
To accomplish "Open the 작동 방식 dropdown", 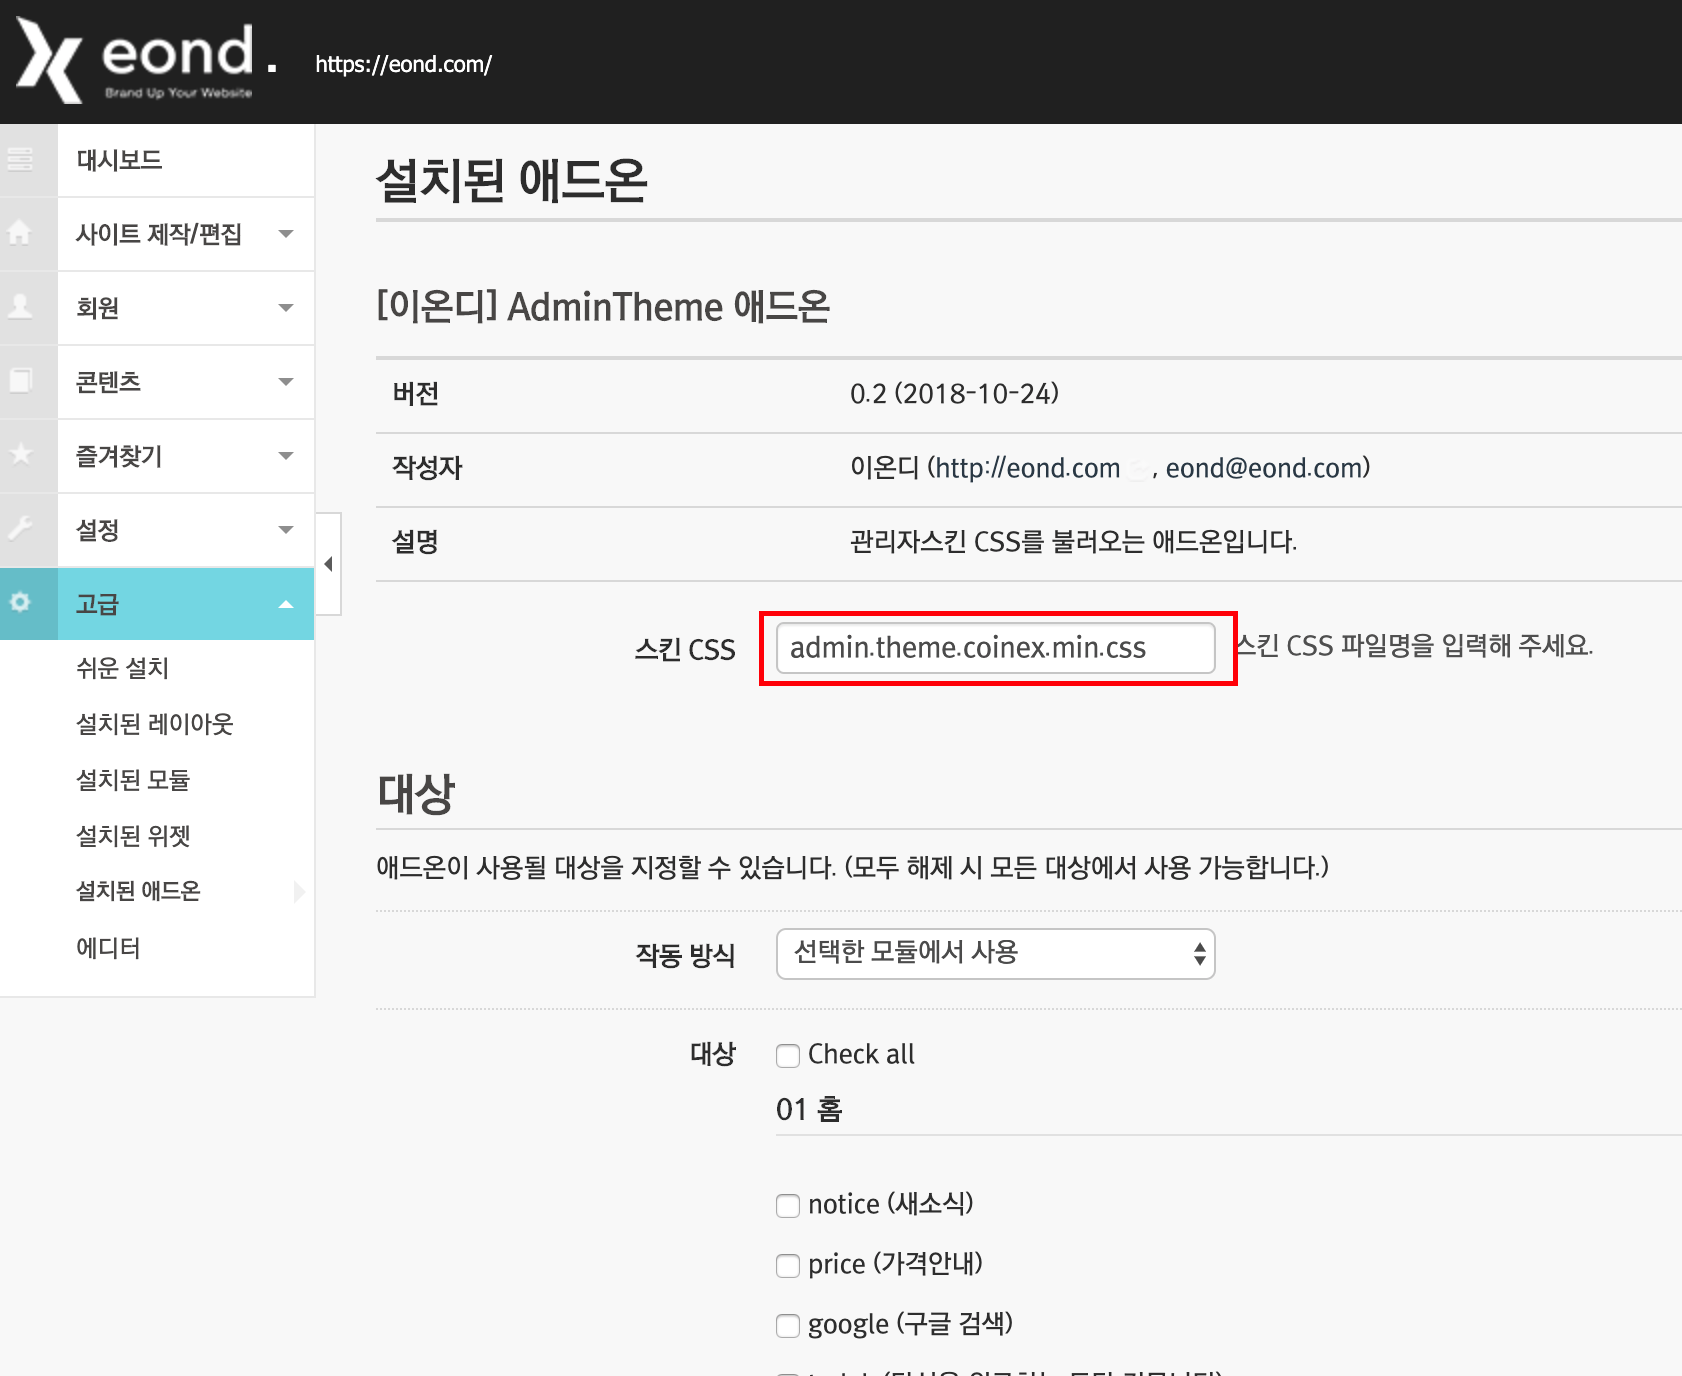I will [996, 953].
